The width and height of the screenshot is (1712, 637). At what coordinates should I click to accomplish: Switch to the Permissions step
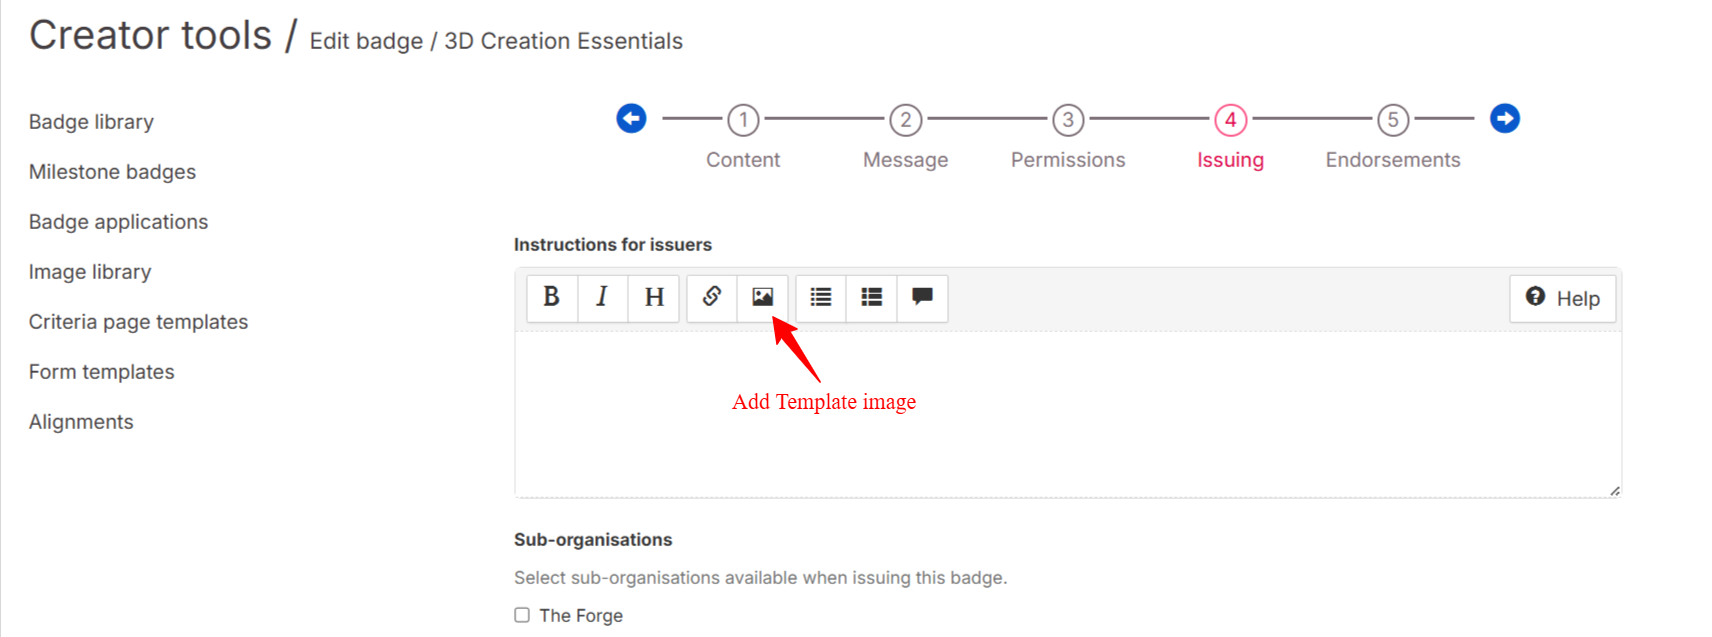coord(1068,120)
